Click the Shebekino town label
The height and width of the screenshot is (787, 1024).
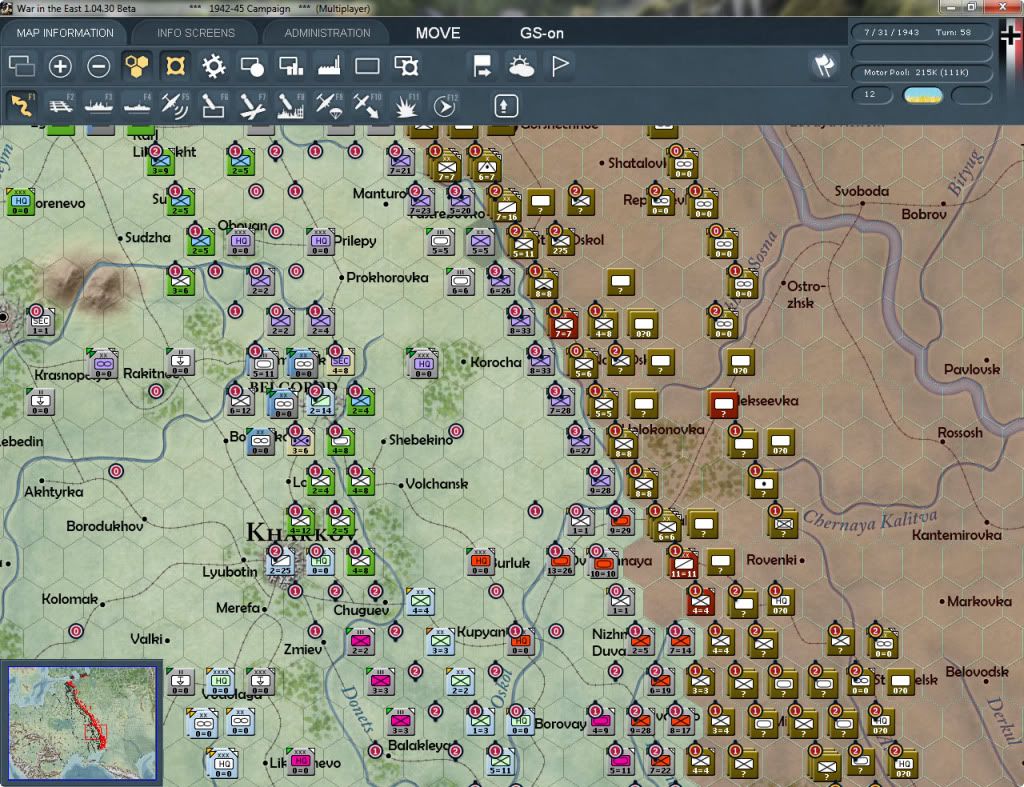point(421,440)
